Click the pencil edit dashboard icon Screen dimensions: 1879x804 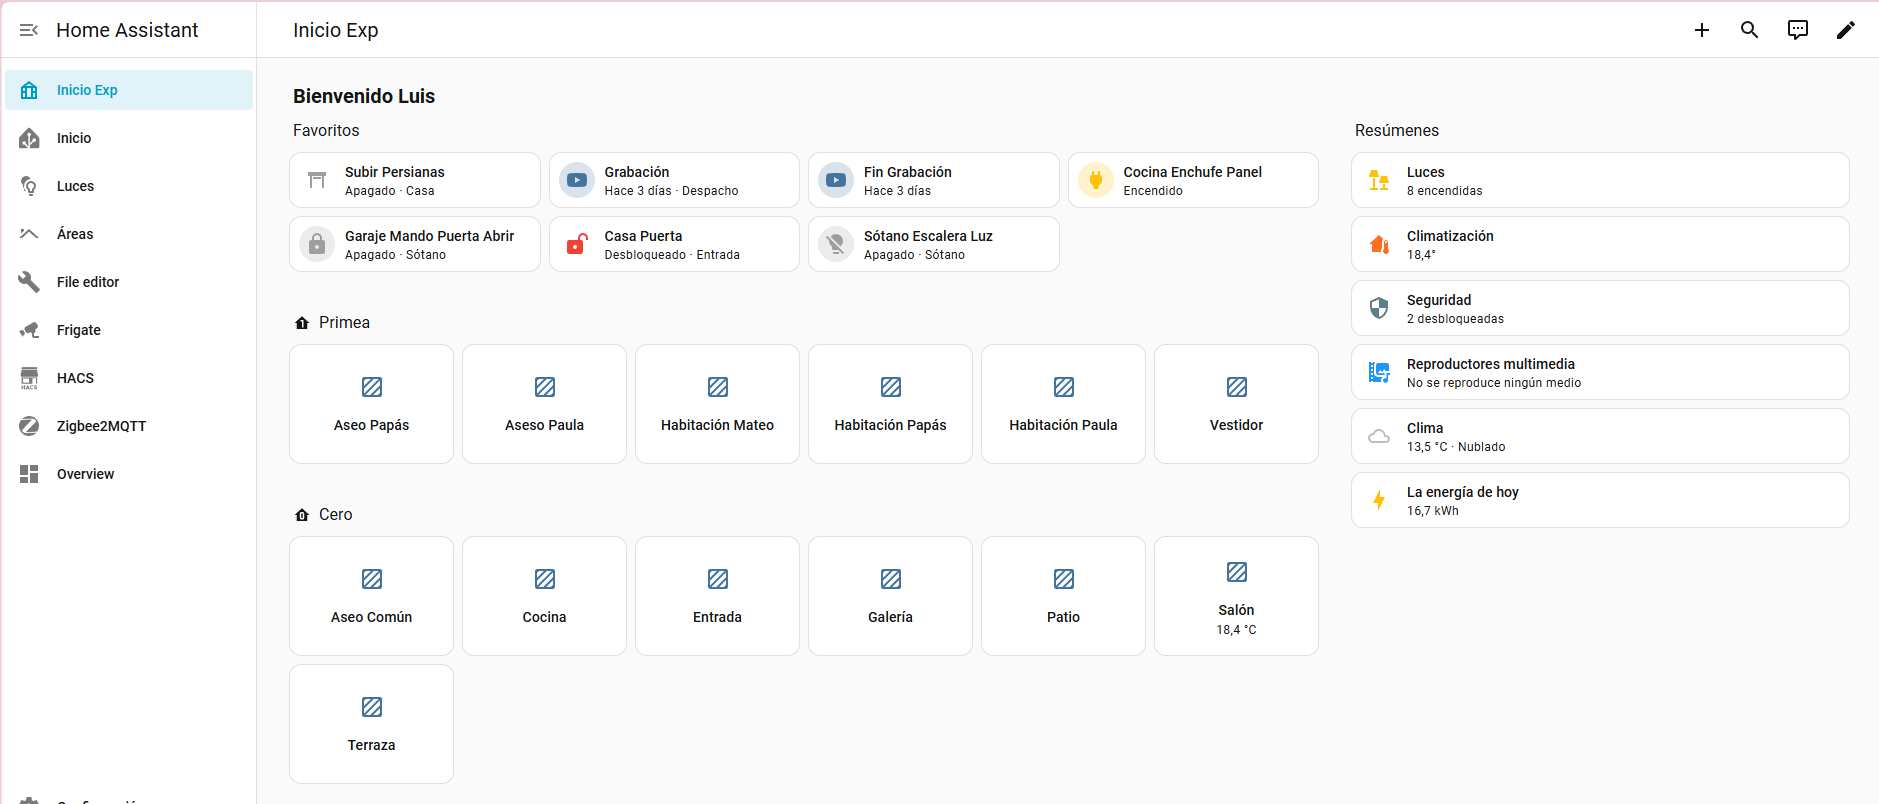(1845, 30)
